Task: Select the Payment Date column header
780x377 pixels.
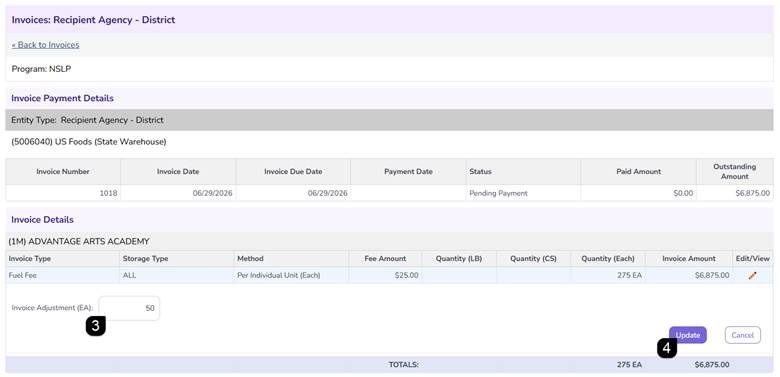Action: [408, 172]
